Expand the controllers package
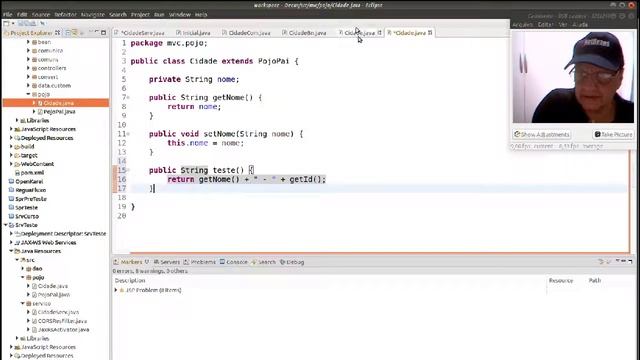Image resolution: width=640 pixels, height=360 pixels. pyautogui.click(x=28, y=68)
